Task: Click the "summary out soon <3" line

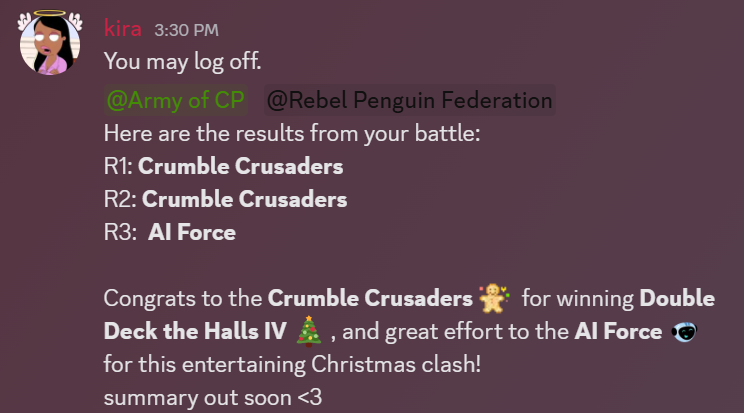Action: 210,395
